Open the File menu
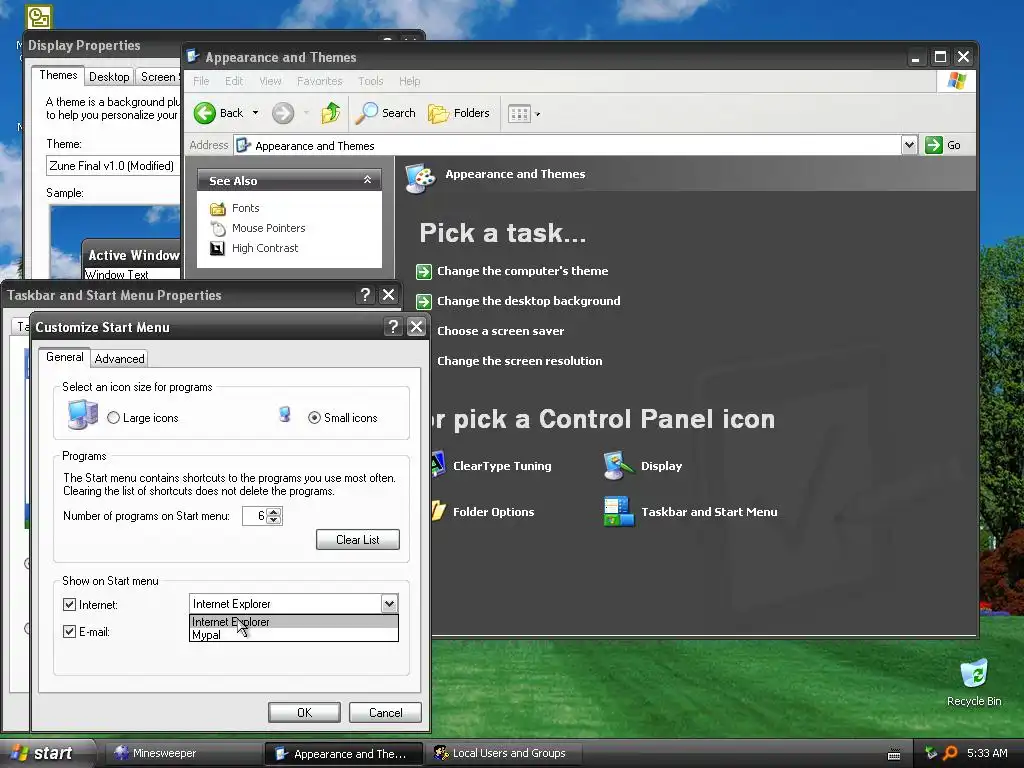Screen dimensions: 1024x768 (201, 81)
